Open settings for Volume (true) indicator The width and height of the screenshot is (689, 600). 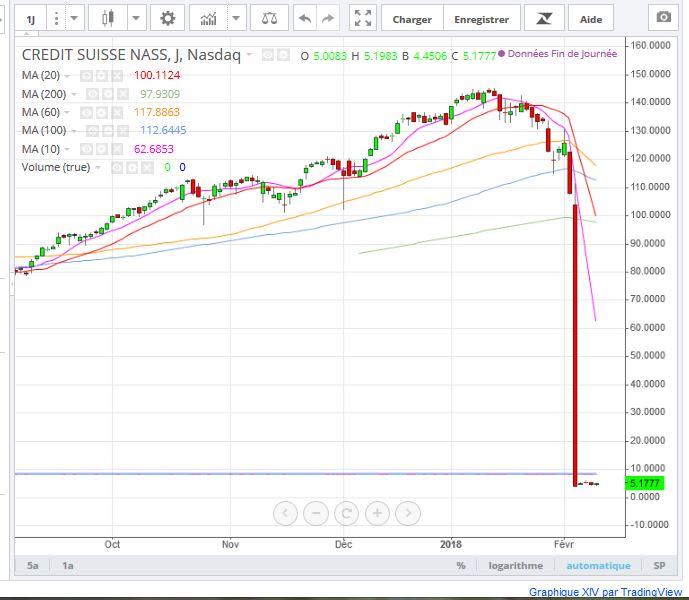tap(132, 167)
